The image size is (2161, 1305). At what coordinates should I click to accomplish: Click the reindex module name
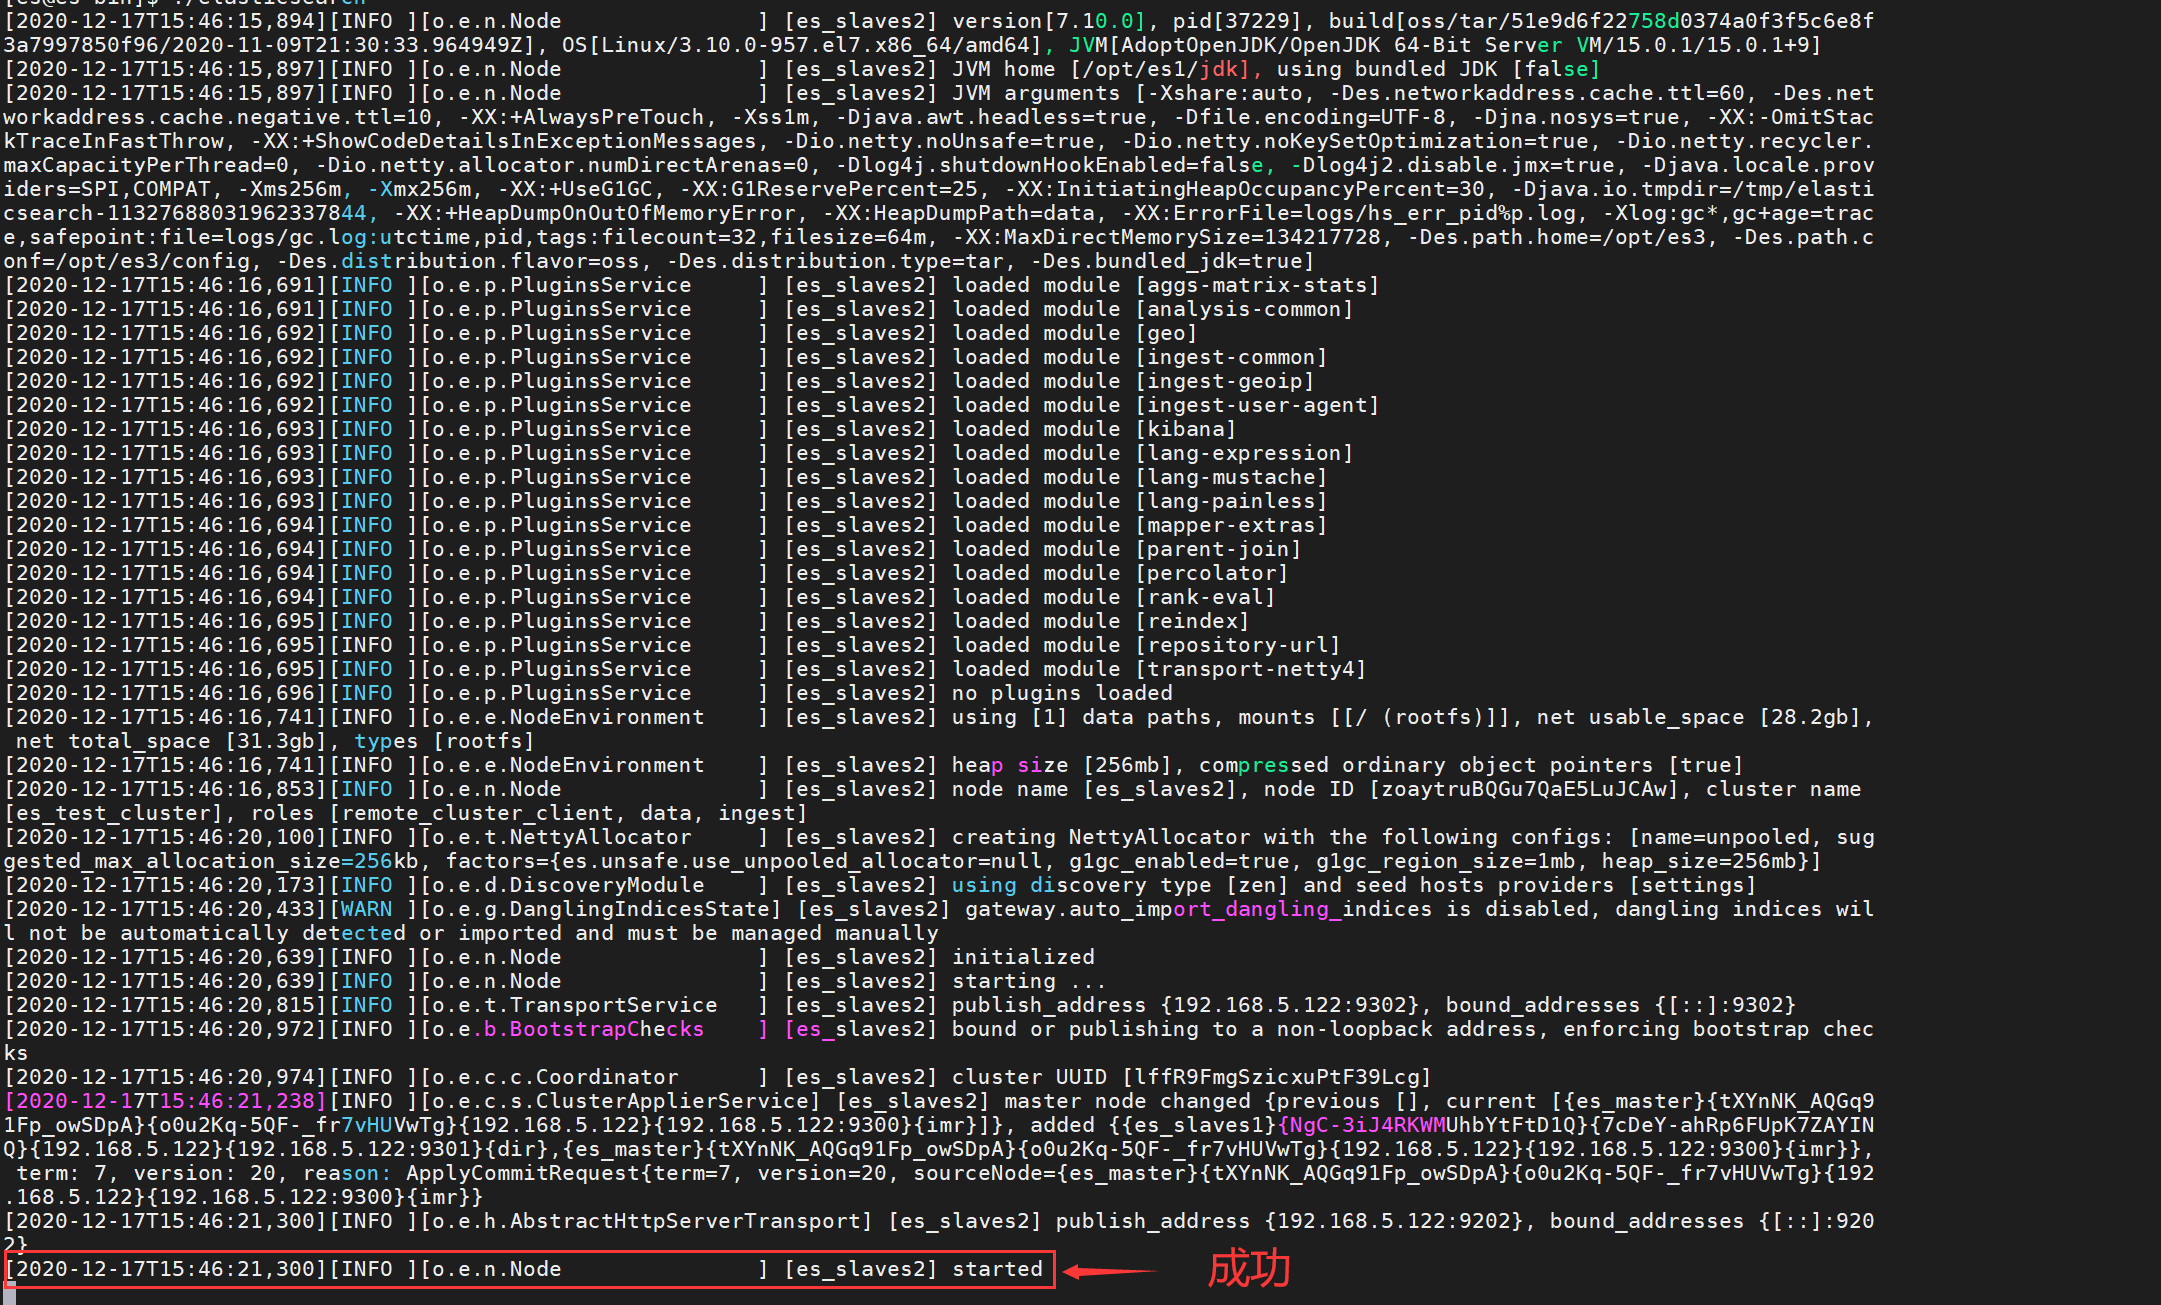tap(1192, 621)
